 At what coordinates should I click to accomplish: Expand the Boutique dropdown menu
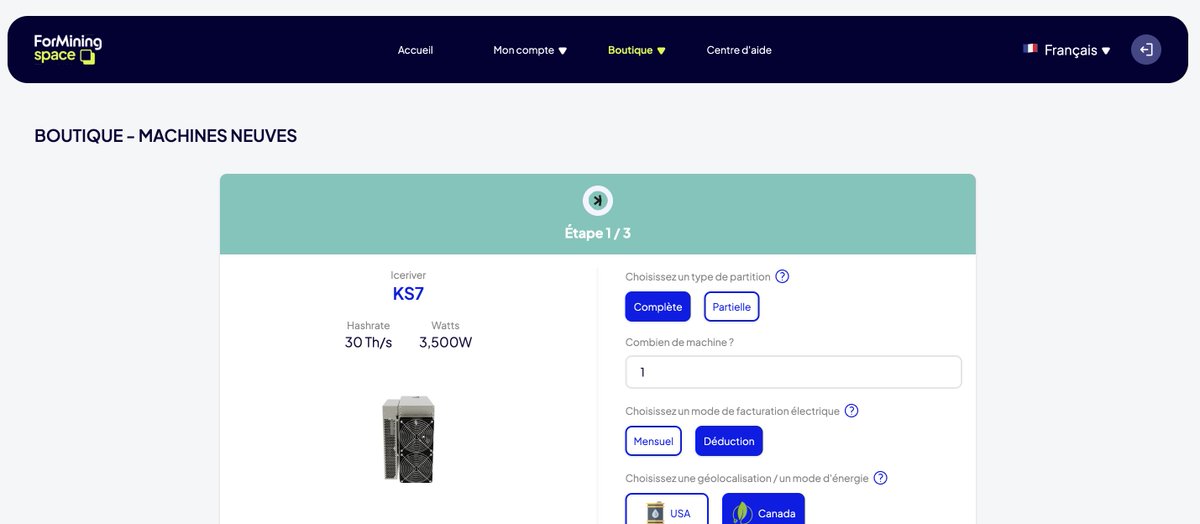[x=636, y=50]
